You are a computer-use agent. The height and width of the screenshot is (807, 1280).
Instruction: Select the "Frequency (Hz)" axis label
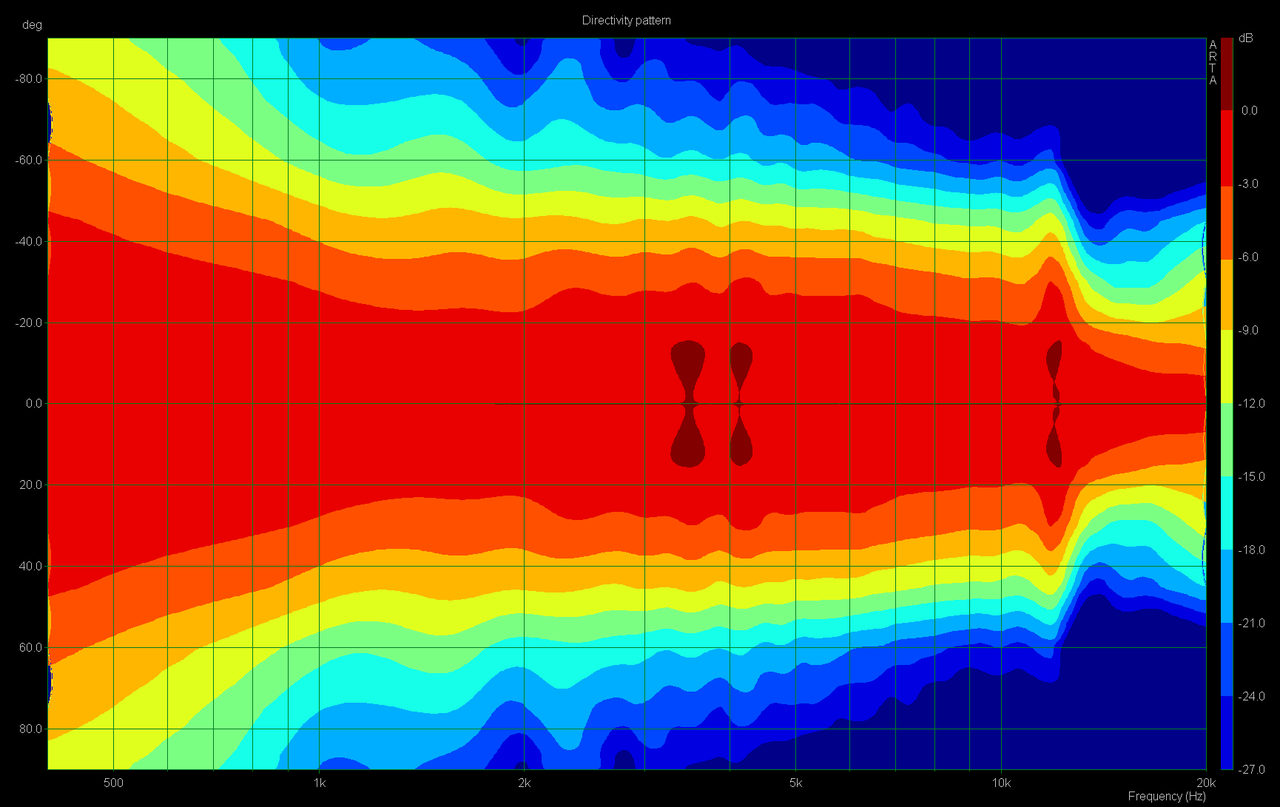pyautogui.click(x=1167, y=796)
